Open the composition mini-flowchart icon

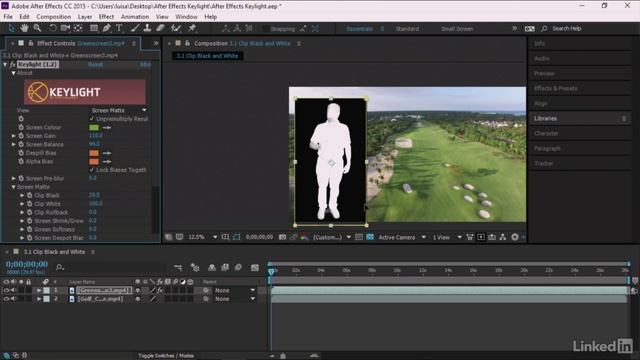pyautogui.click(x=178, y=268)
